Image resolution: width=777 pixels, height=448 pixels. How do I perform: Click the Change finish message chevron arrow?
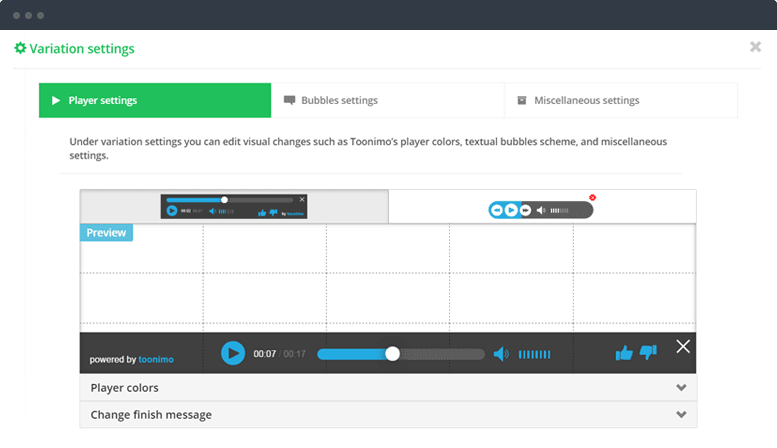tap(681, 414)
